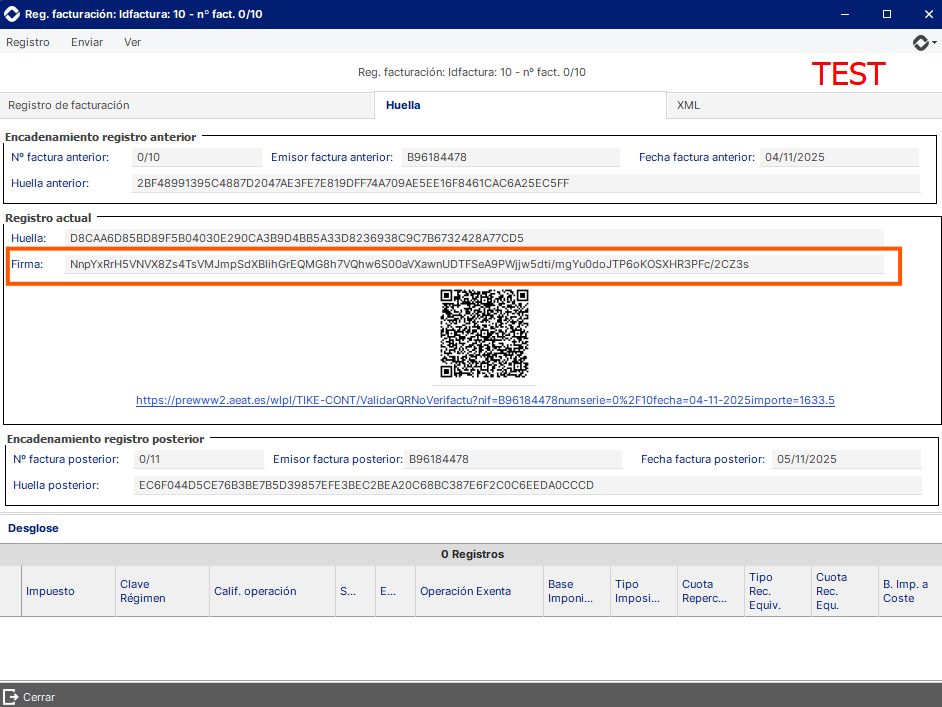
Task: Click the Base Imponi... column header
Action: point(577,591)
